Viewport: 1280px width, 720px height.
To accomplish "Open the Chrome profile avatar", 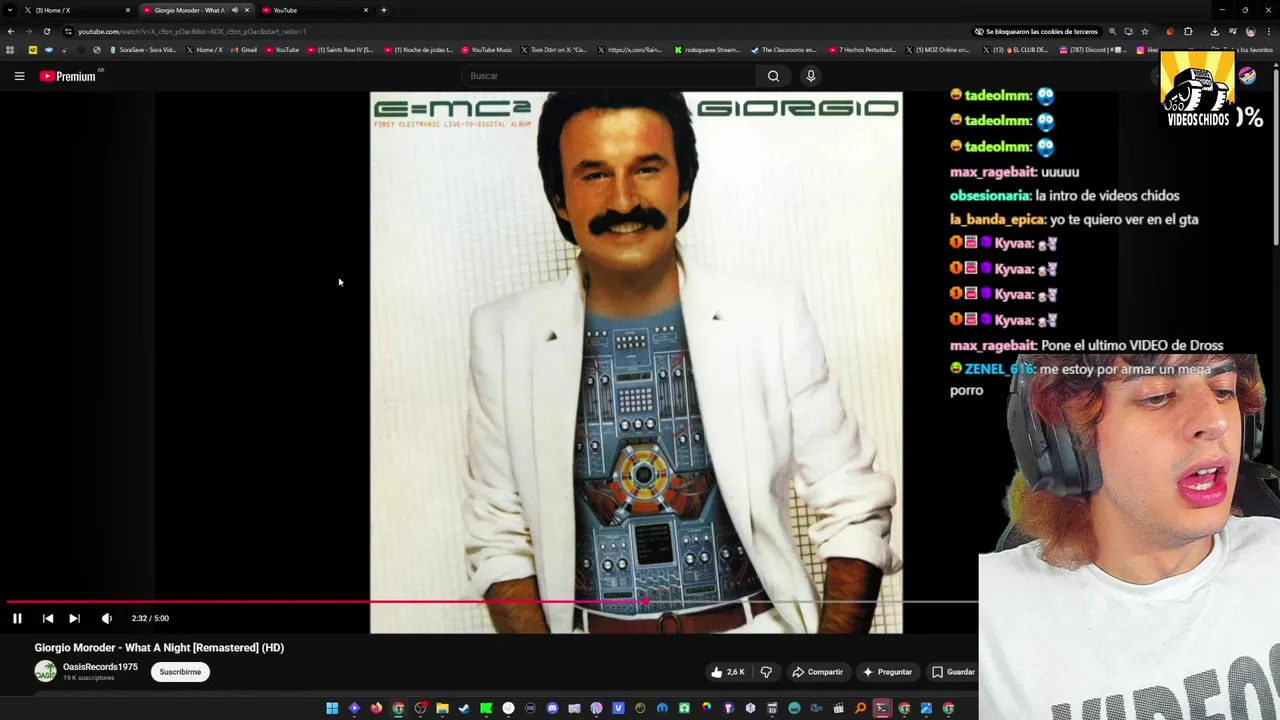I will point(1250,31).
